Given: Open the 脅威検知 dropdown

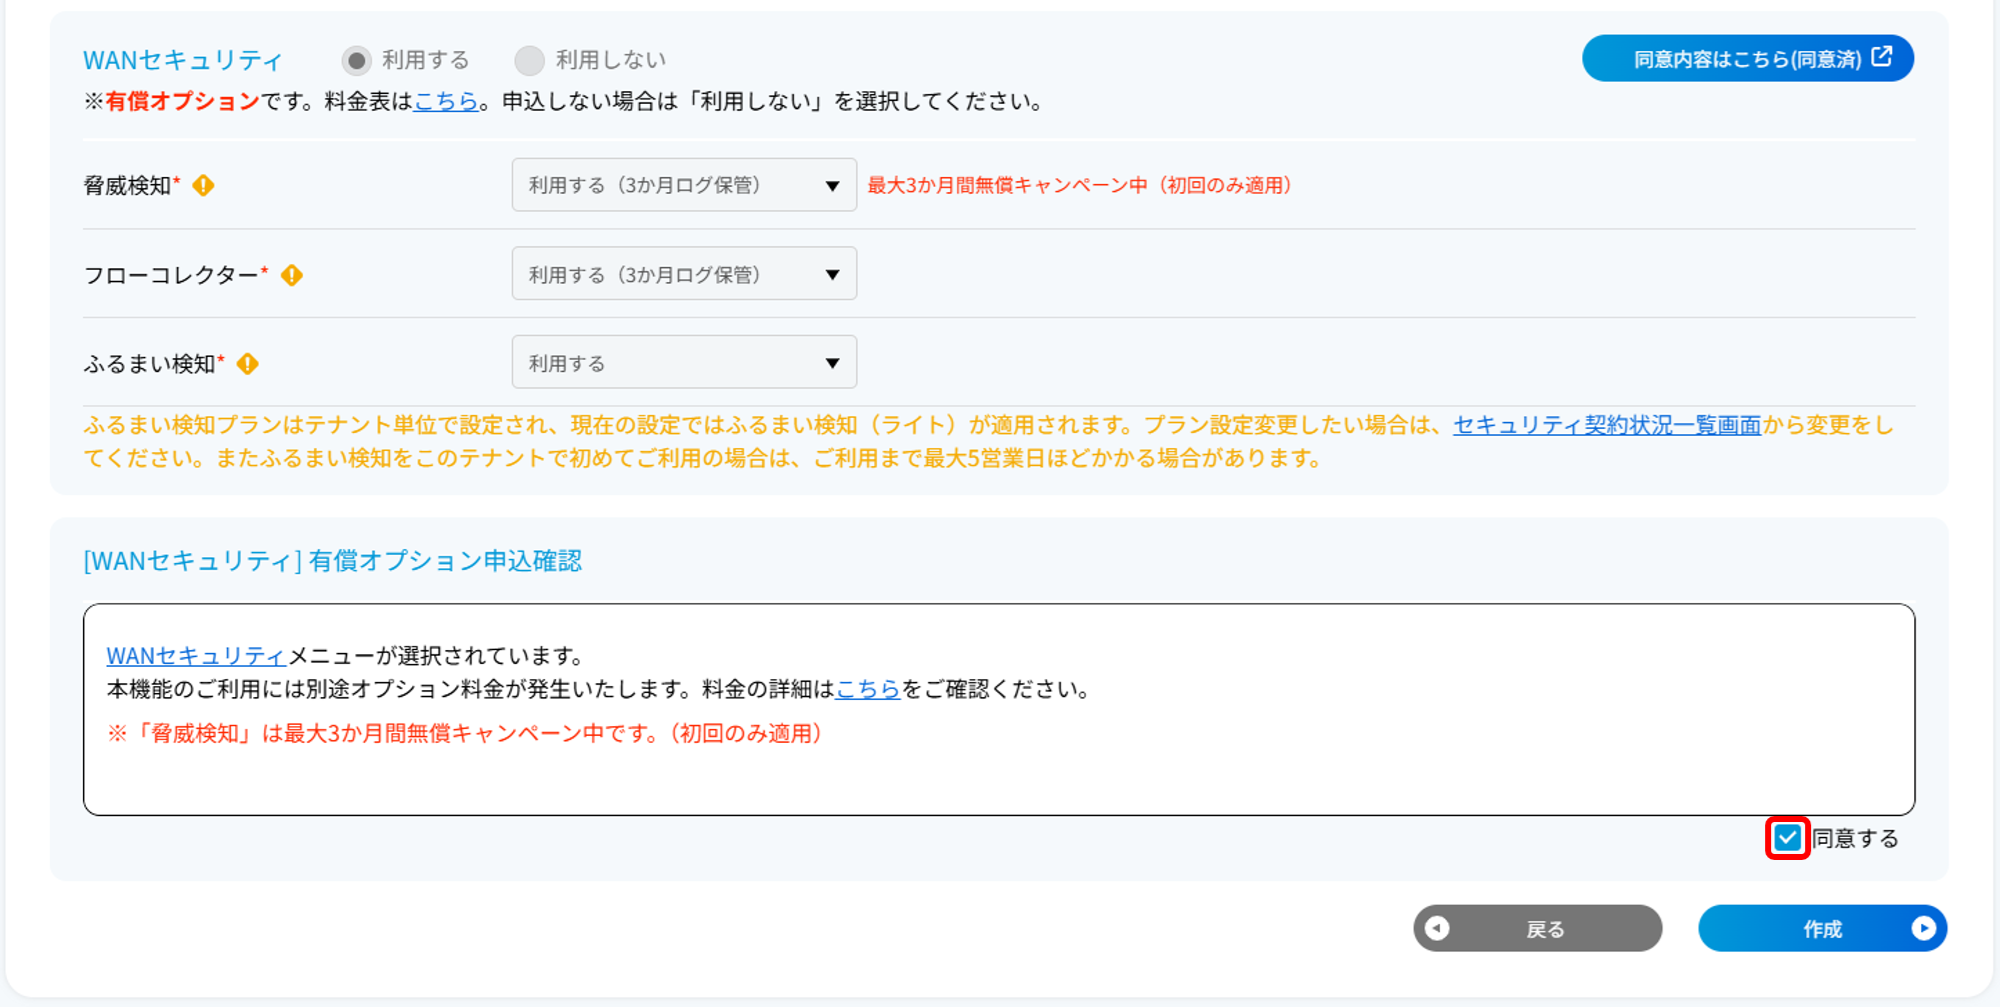Looking at the screenshot, I should click(x=684, y=185).
